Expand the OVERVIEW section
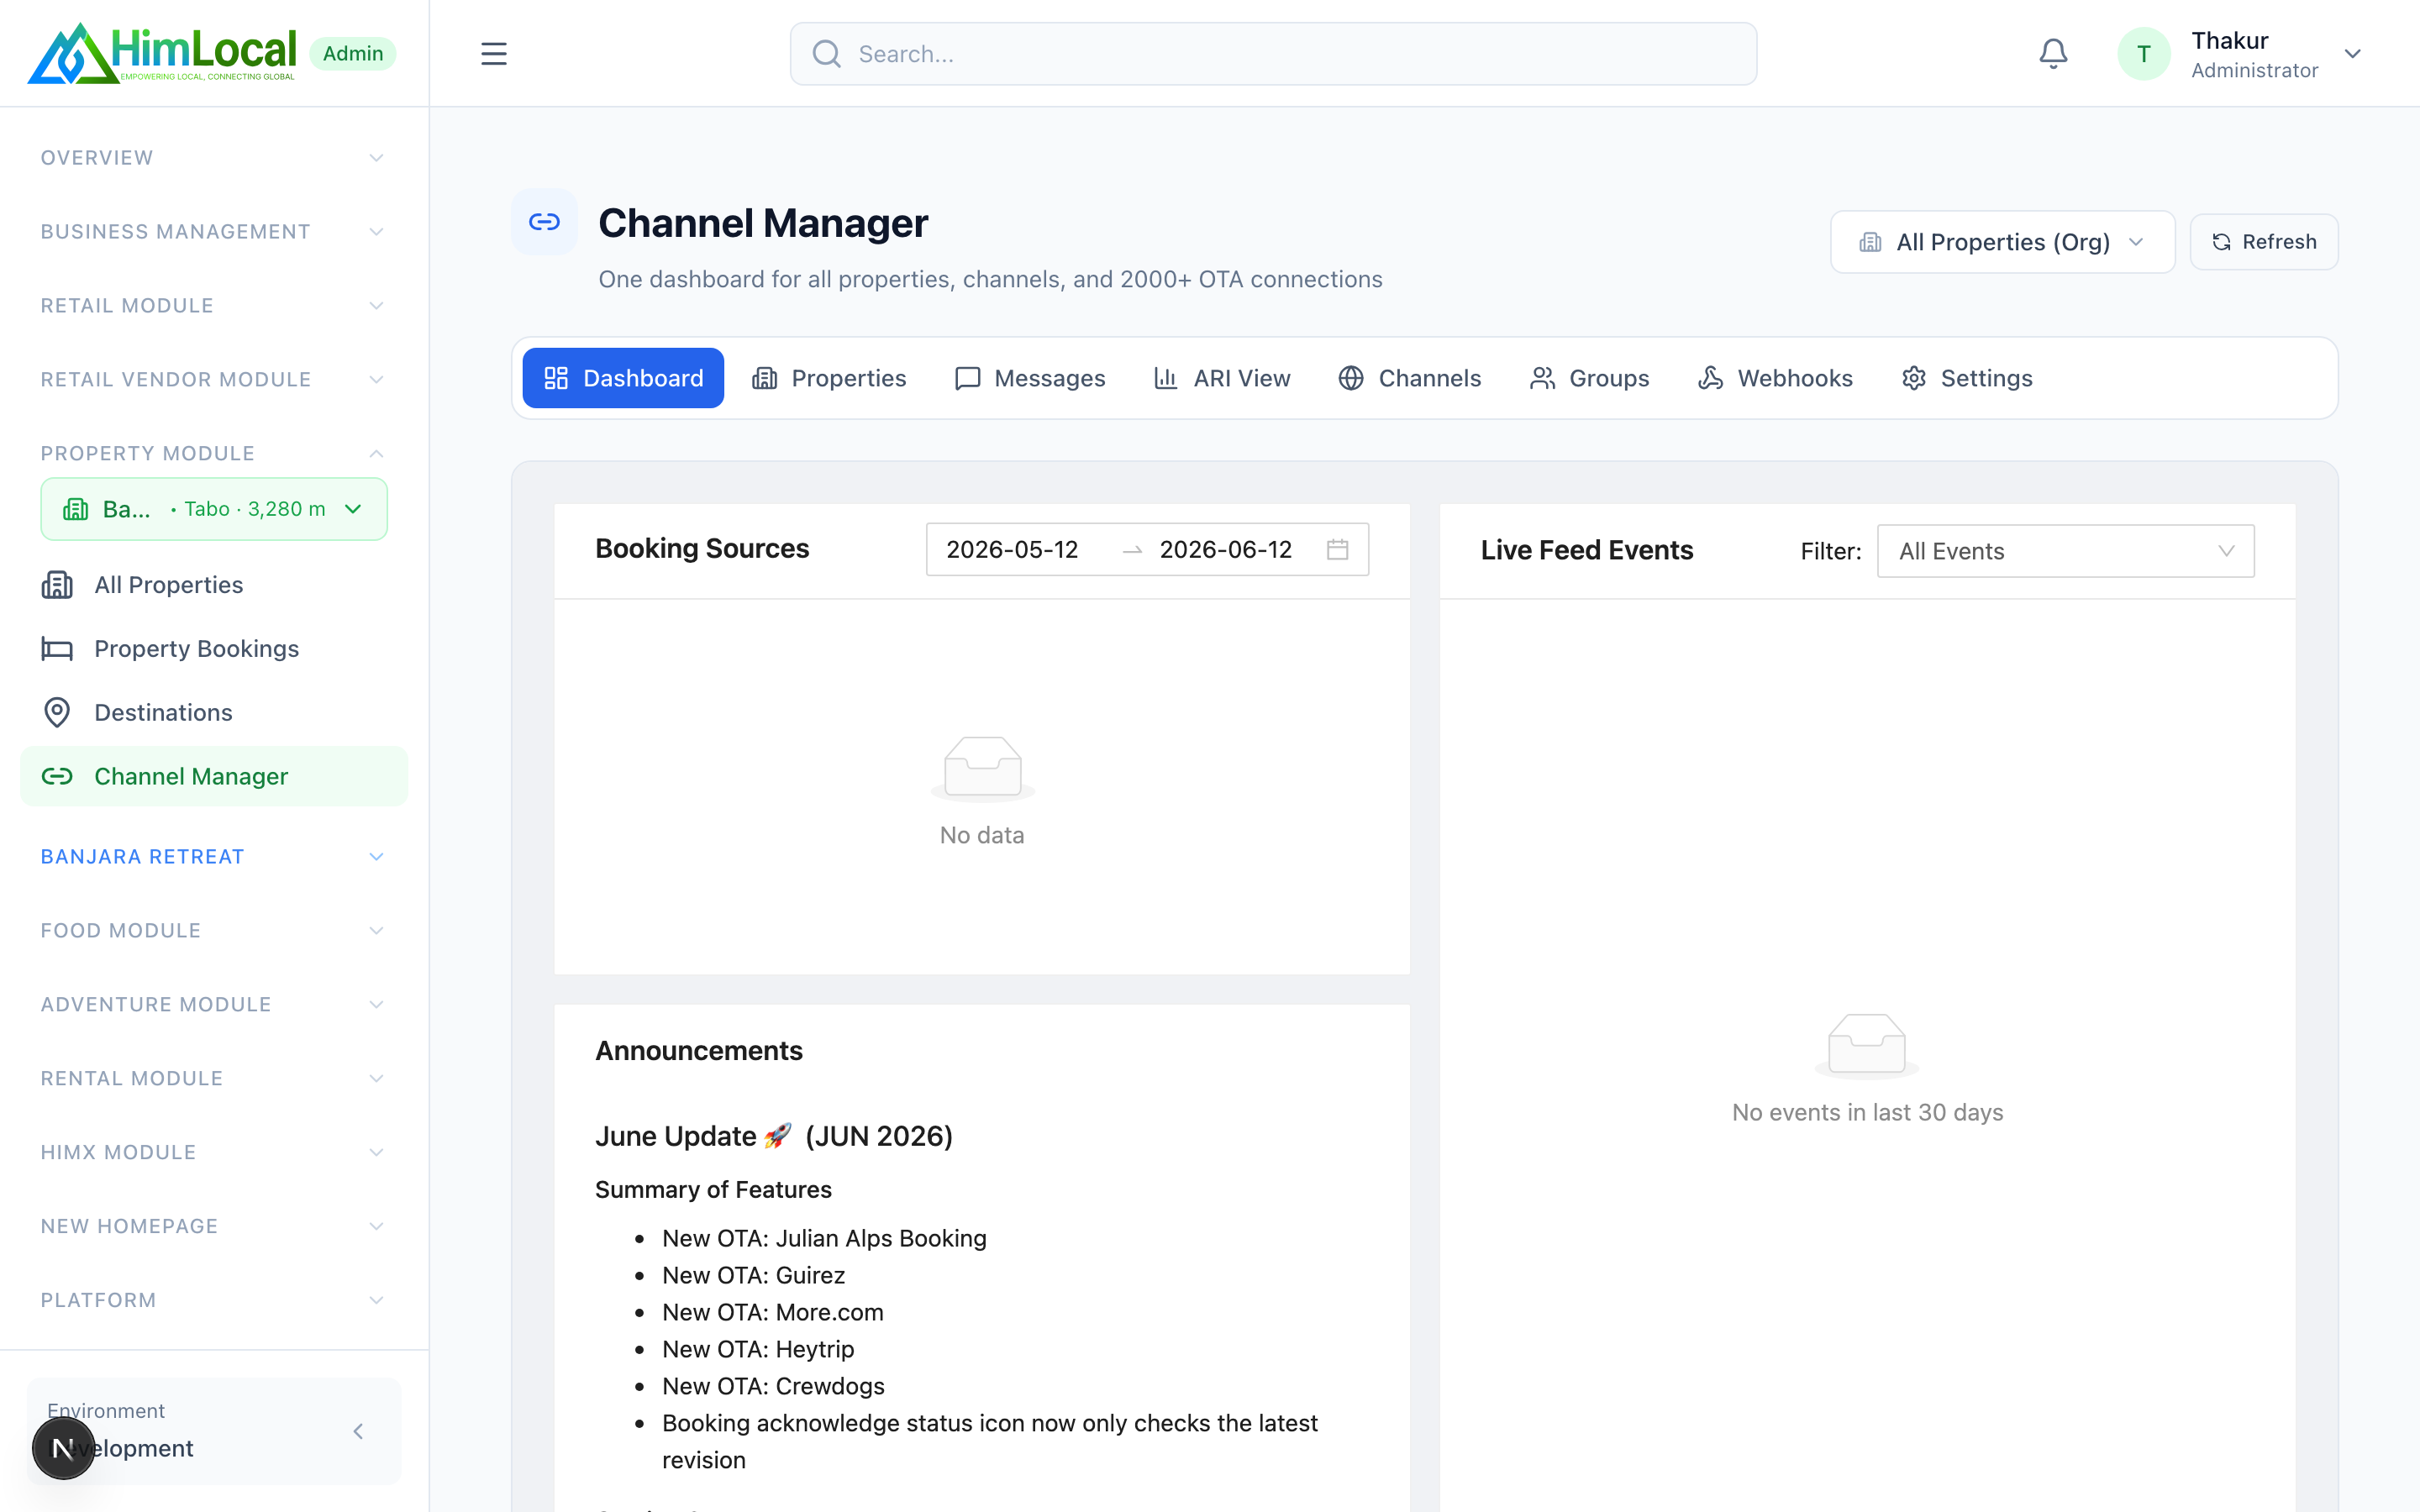This screenshot has height=1512, width=2420. pyautogui.click(x=214, y=158)
